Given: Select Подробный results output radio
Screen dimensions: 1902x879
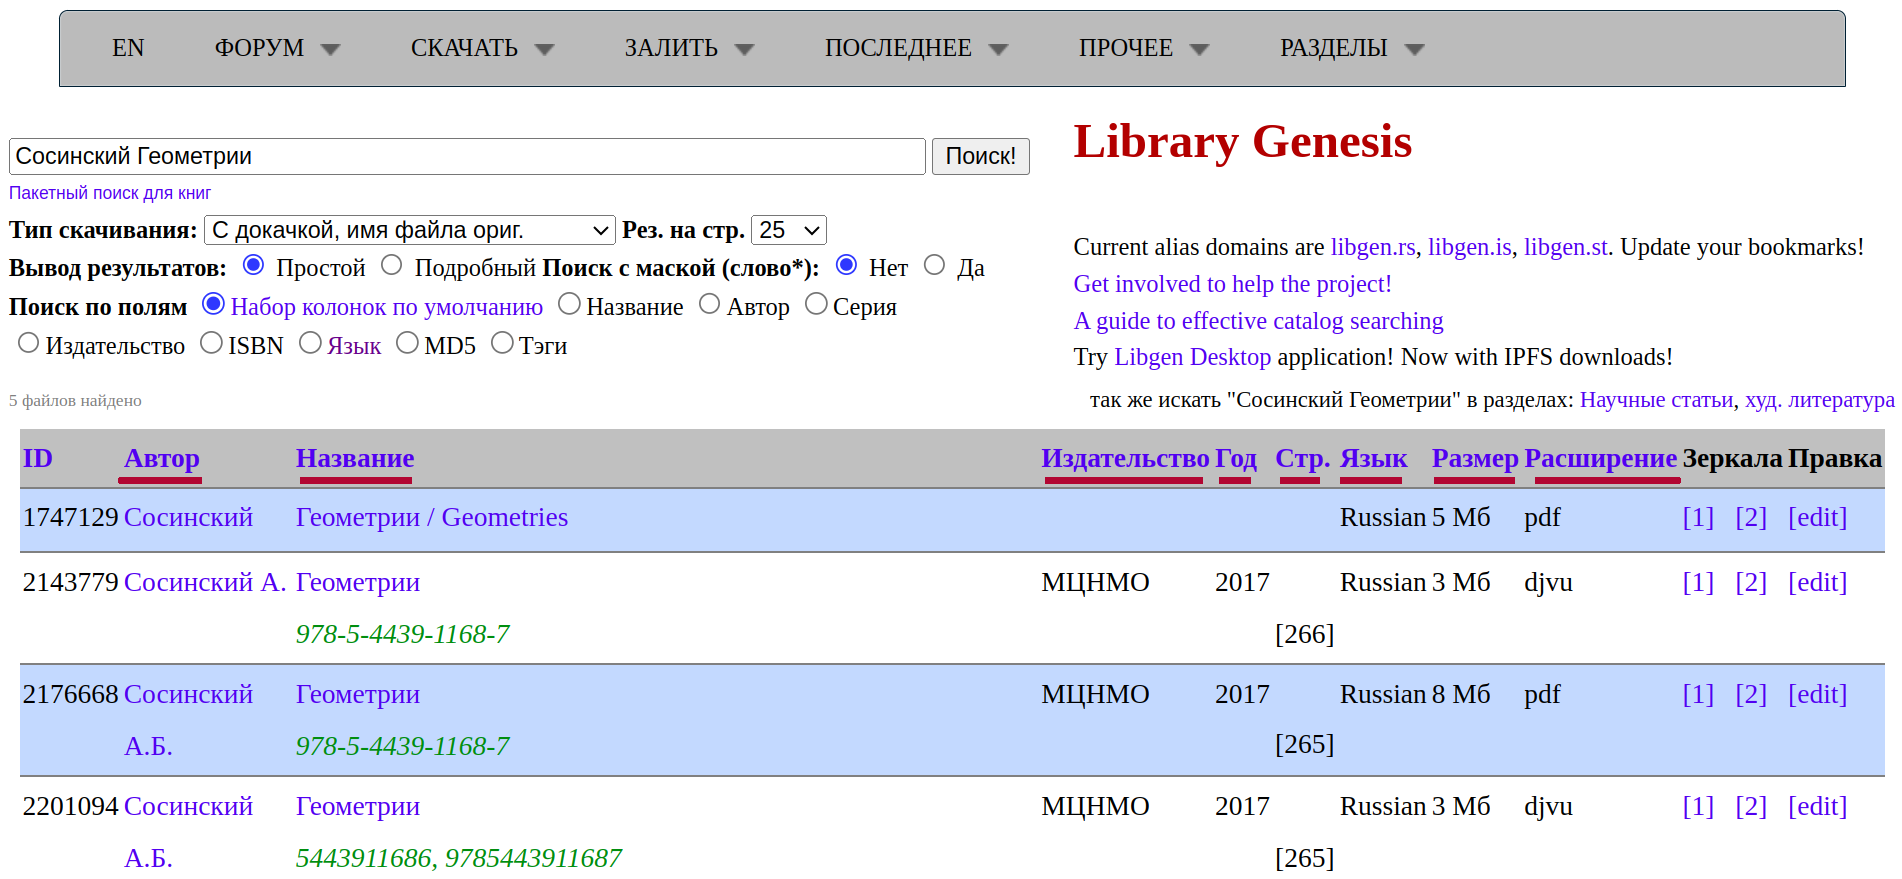Looking at the screenshot, I should (392, 265).
